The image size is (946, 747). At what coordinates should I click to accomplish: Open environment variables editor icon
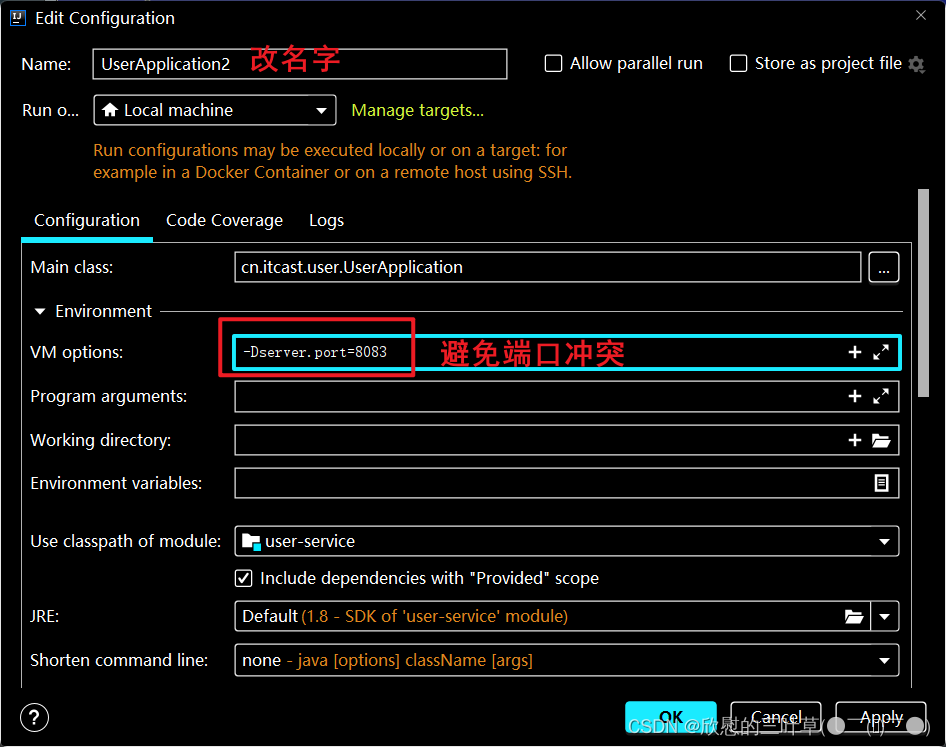[881, 483]
